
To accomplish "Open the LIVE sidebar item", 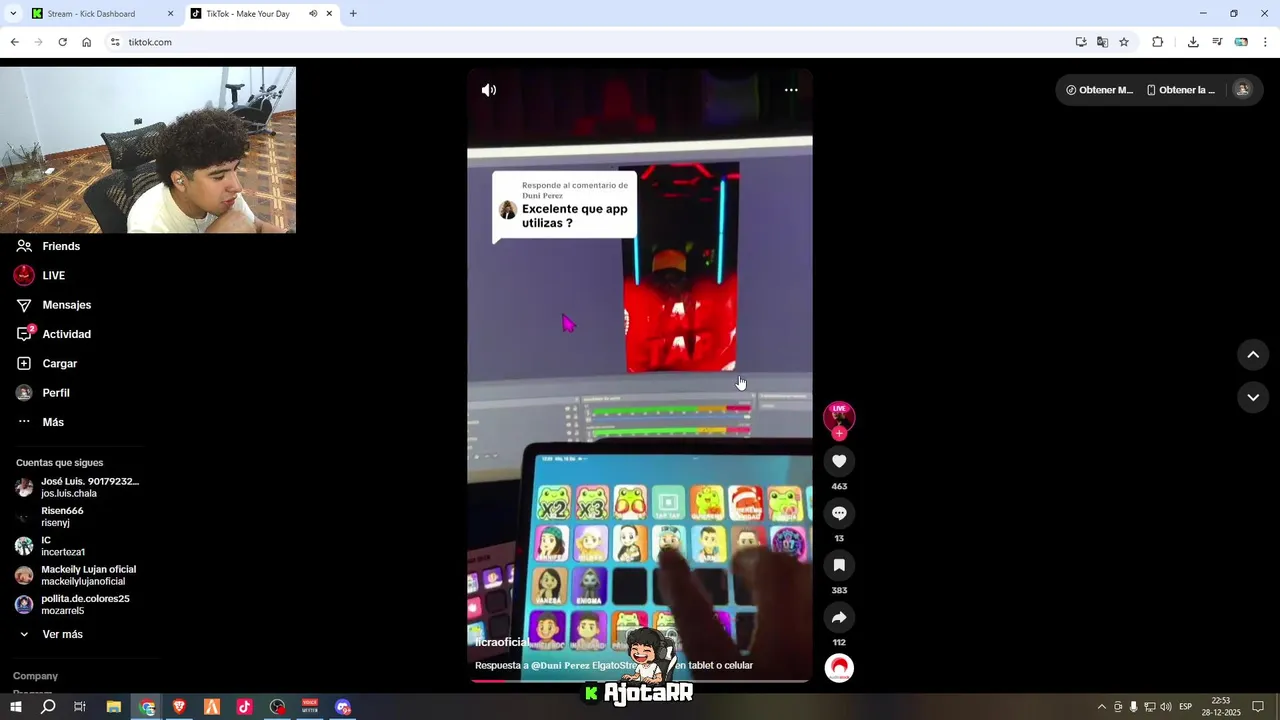I will pyautogui.click(x=40, y=275).
